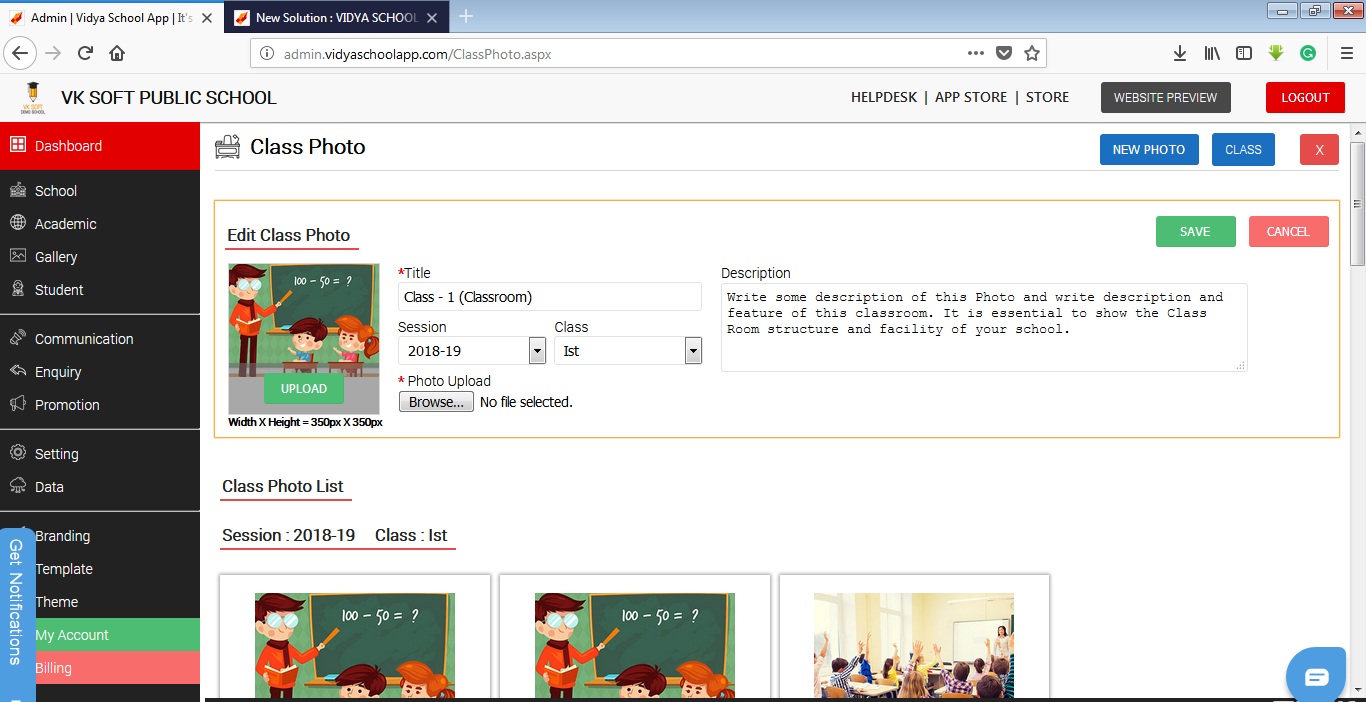The height and width of the screenshot is (702, 1366).
Task: Bookmark this page with star icon
Action: point(1032,53)
